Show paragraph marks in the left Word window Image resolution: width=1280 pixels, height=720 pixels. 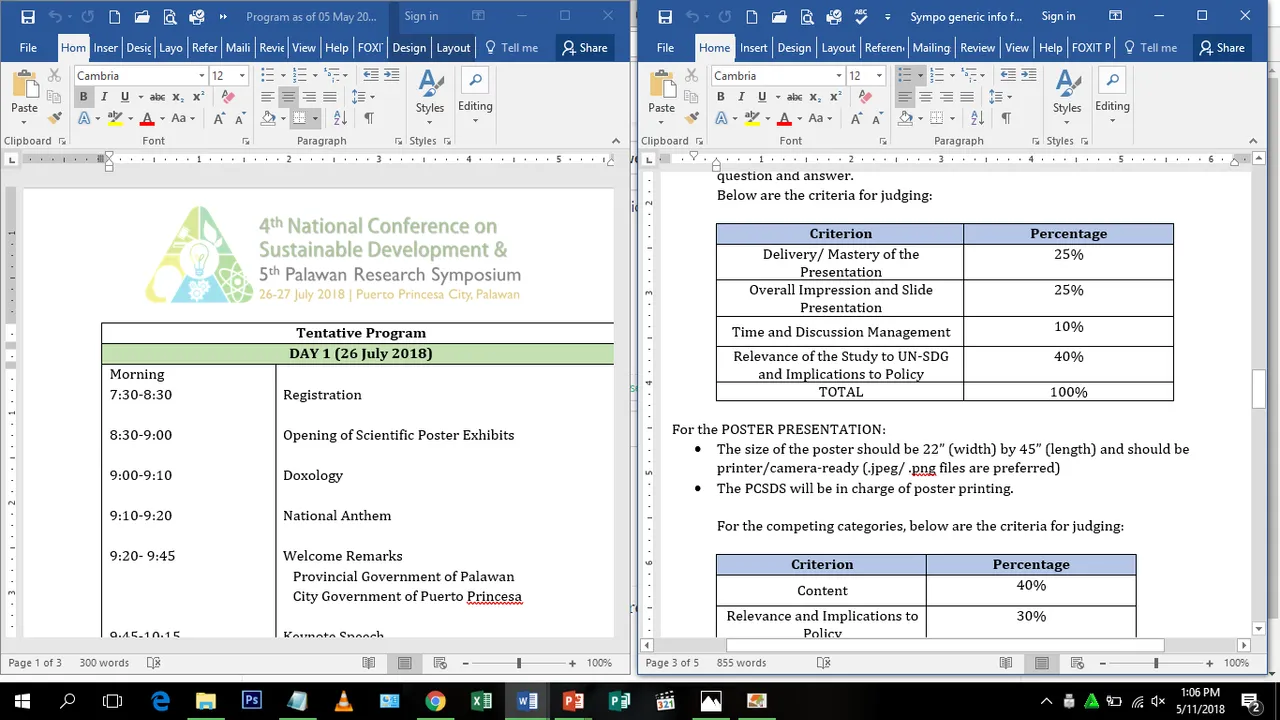pyautogui.click(x=369, y=118)
